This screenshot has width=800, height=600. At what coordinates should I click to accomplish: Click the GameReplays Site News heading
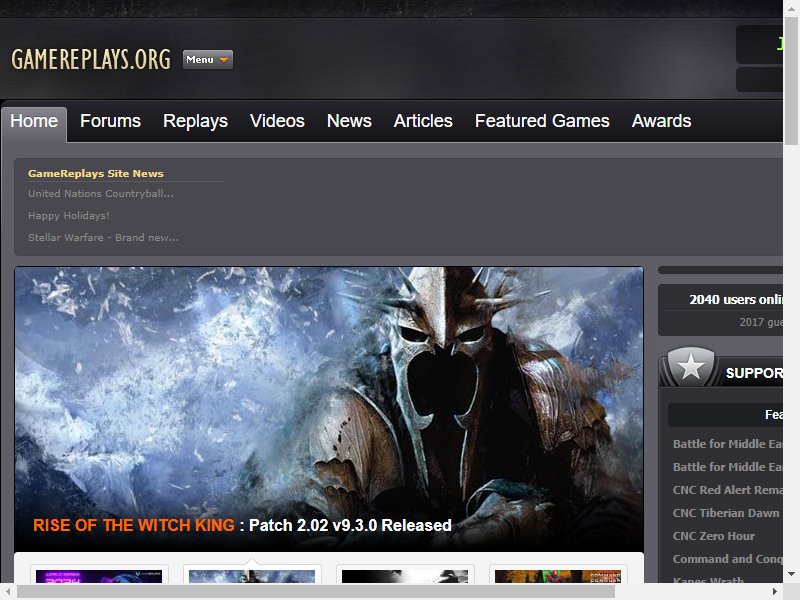(96, 173)
